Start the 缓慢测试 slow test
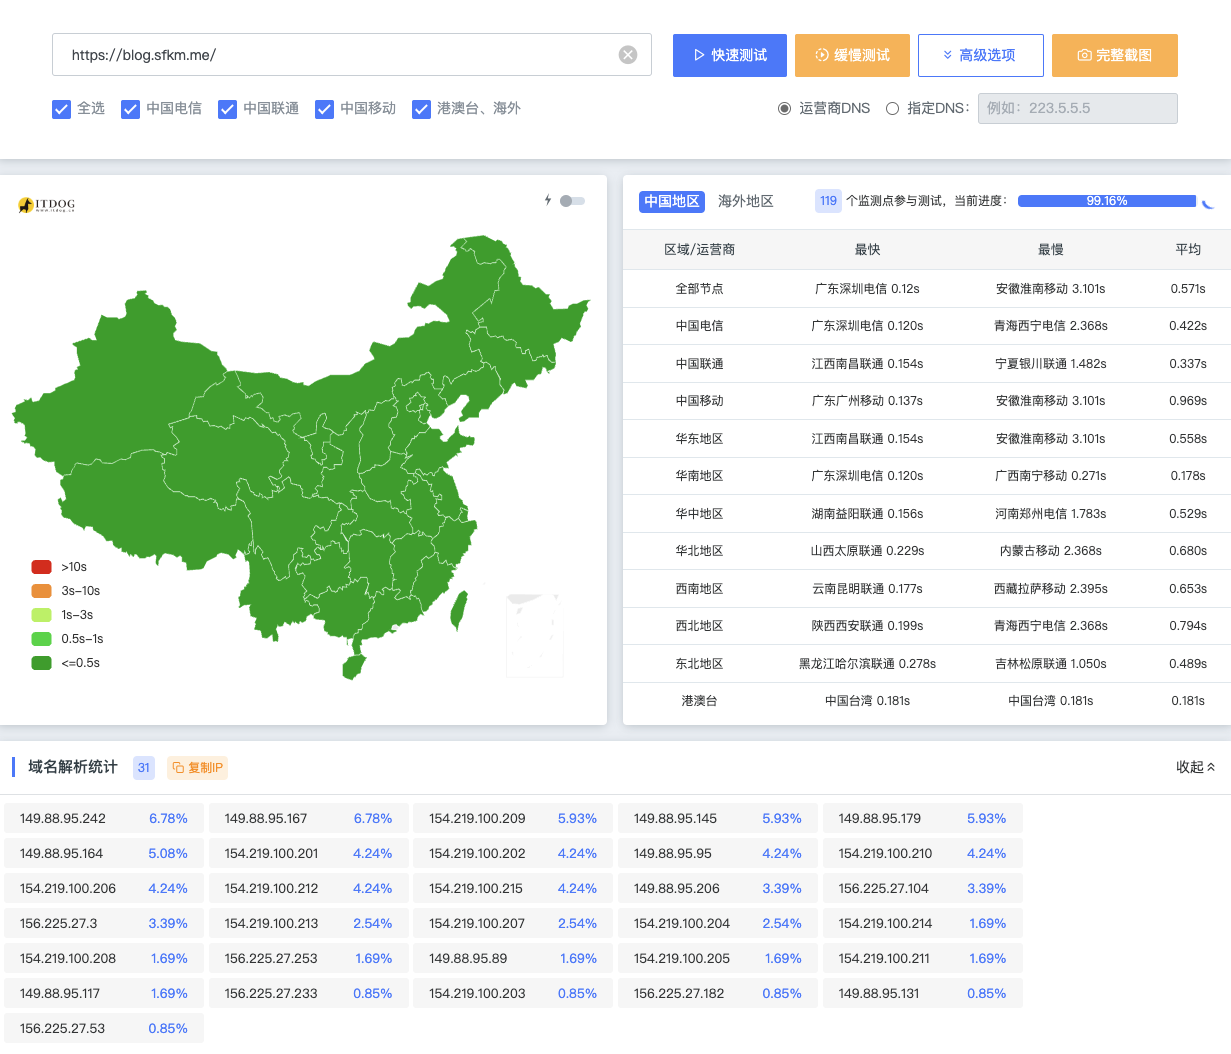 [852, 55]
